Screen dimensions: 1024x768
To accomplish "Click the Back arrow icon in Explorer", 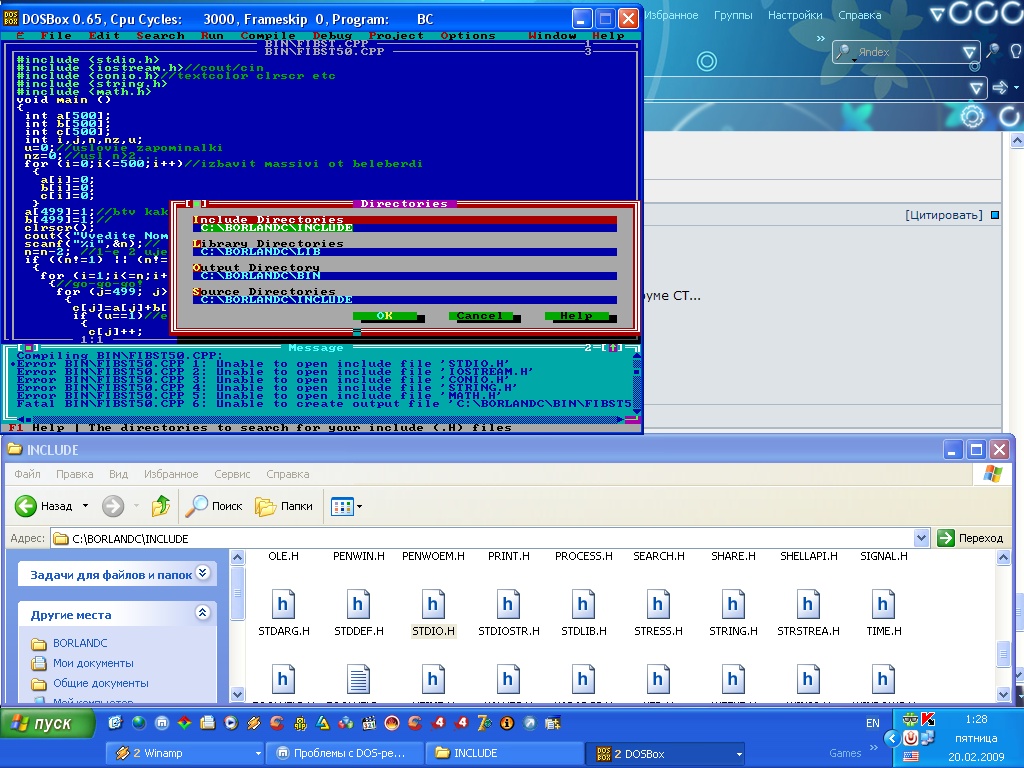I will coord(27,506).
